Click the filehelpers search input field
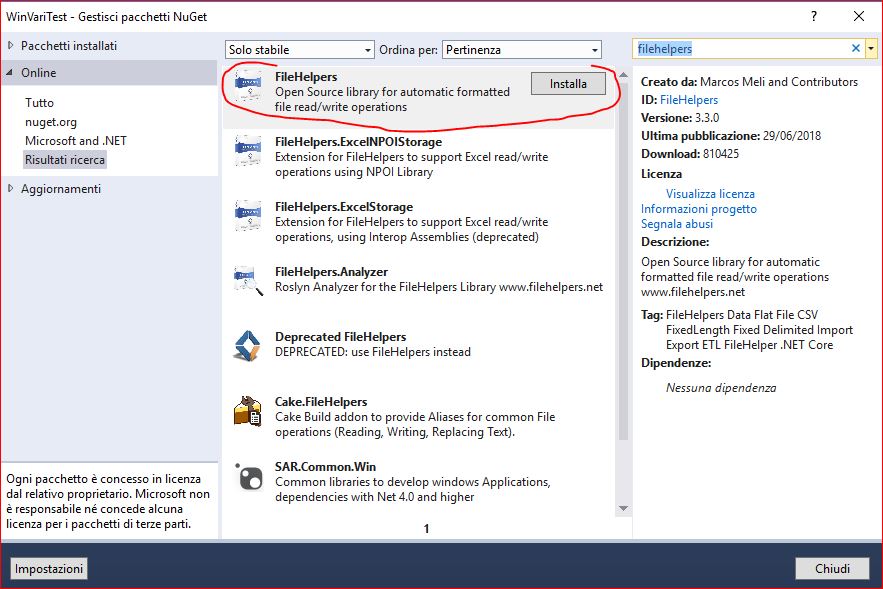The image size is (883, 589). click(741, 48)
